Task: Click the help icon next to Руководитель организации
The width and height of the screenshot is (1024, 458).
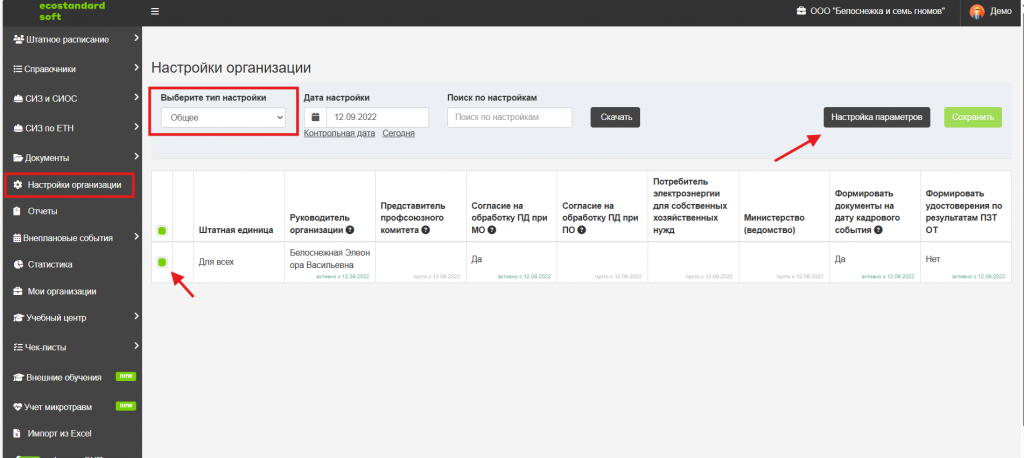Action: tap(350, 230)
